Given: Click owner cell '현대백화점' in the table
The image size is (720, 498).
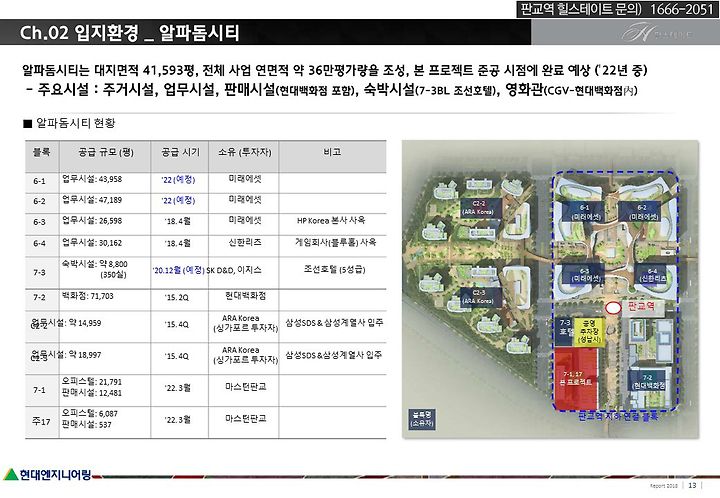Looking at the screenshot, I should pyautogui.click(x=246, y=296).
